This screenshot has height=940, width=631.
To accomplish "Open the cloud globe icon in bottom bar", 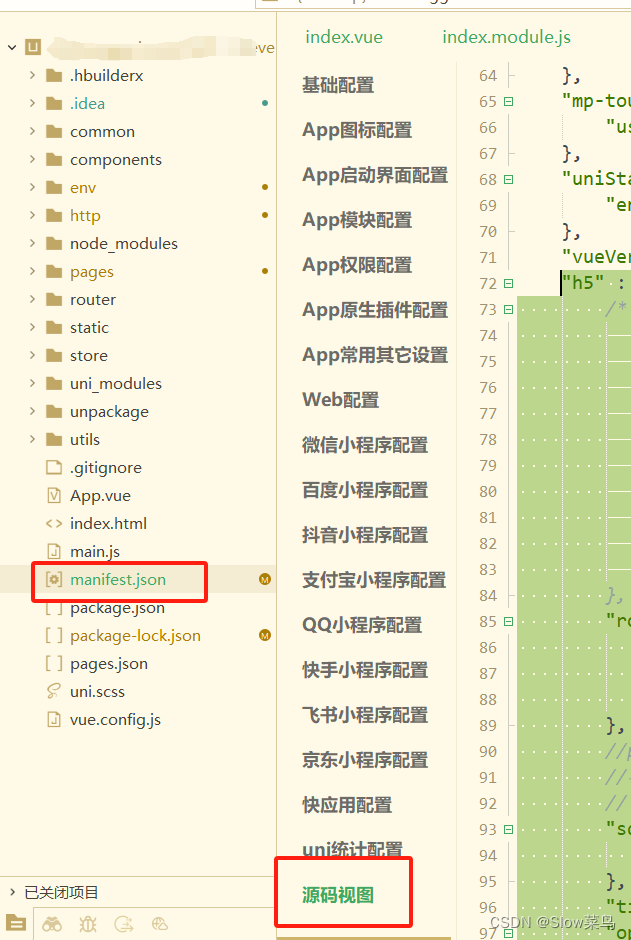I will (x=160, y=924).
